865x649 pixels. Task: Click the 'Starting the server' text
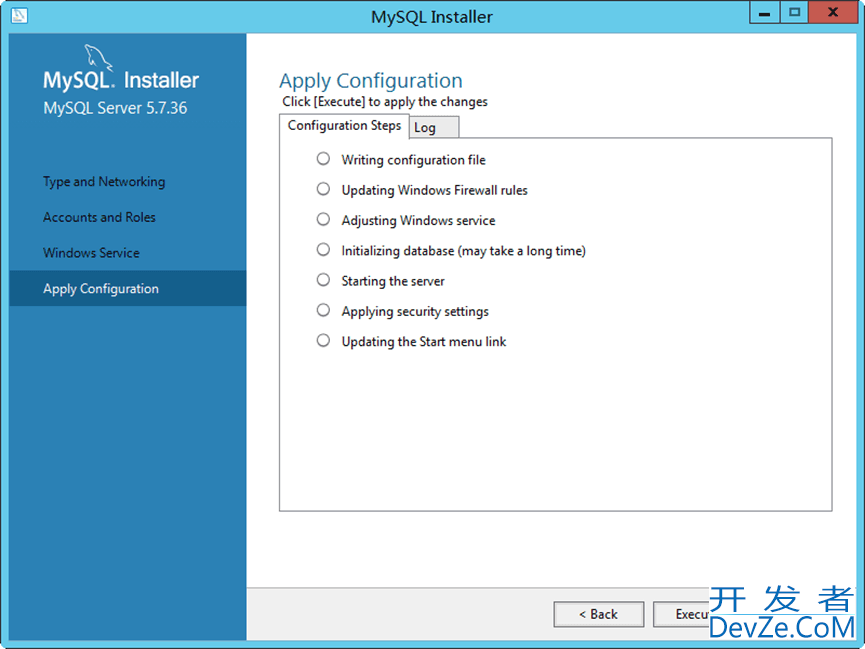(x=393, y=281)
